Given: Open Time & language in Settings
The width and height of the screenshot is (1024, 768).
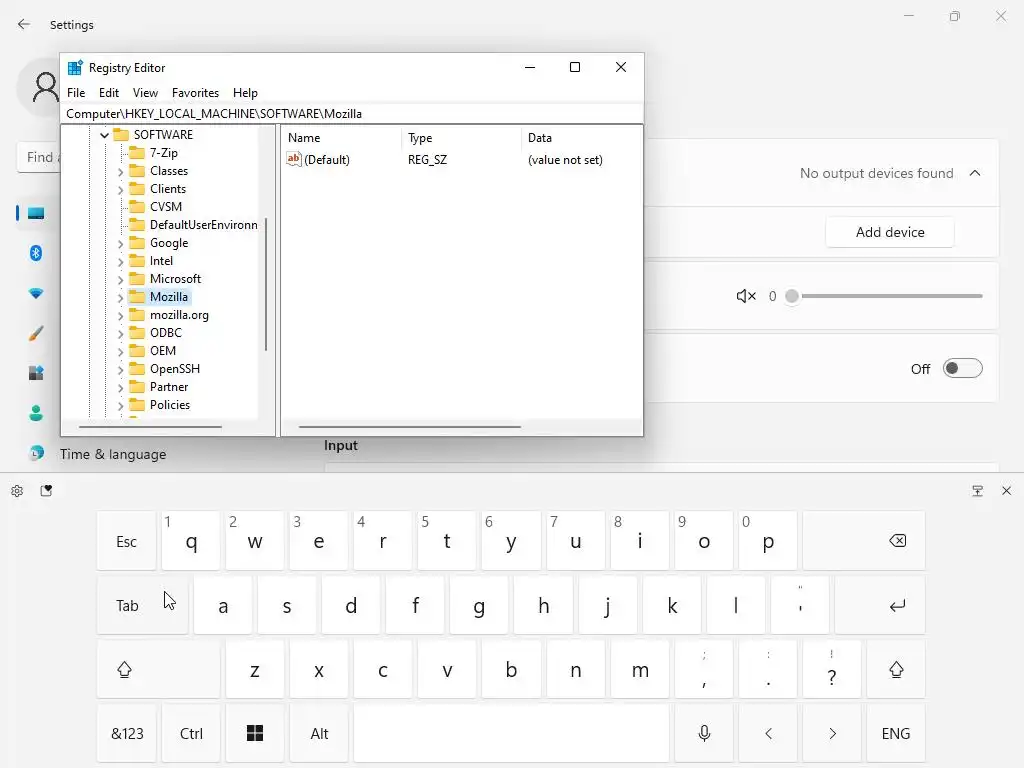Looking at the screenshot, I should 113,454.
